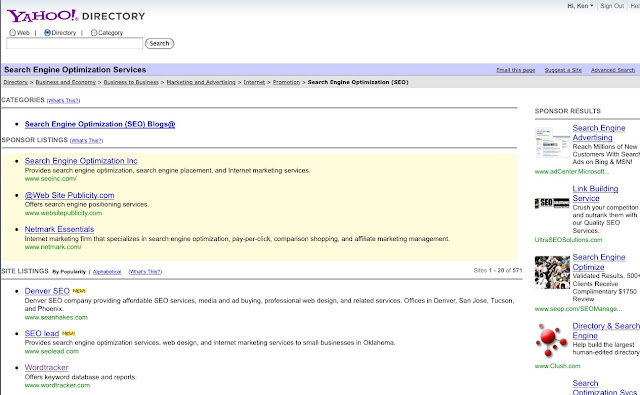Open Directory & Search Engine sponsor link
This screenshot has height=395, width=640.
pos(606,331)
